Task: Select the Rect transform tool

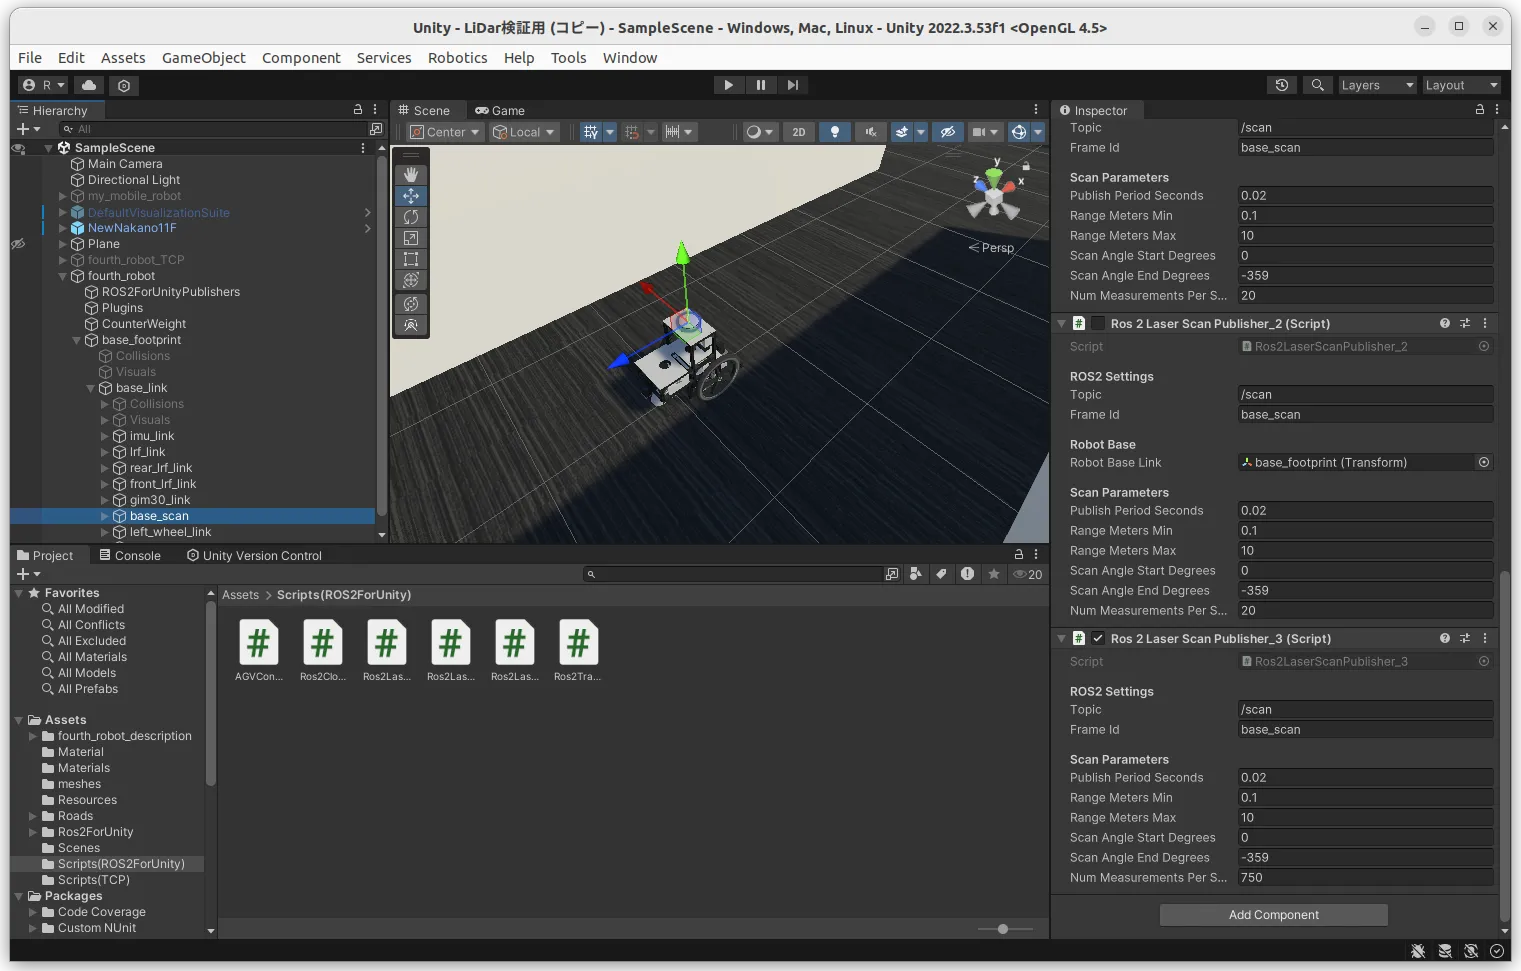Action: (x=411, y=259)
